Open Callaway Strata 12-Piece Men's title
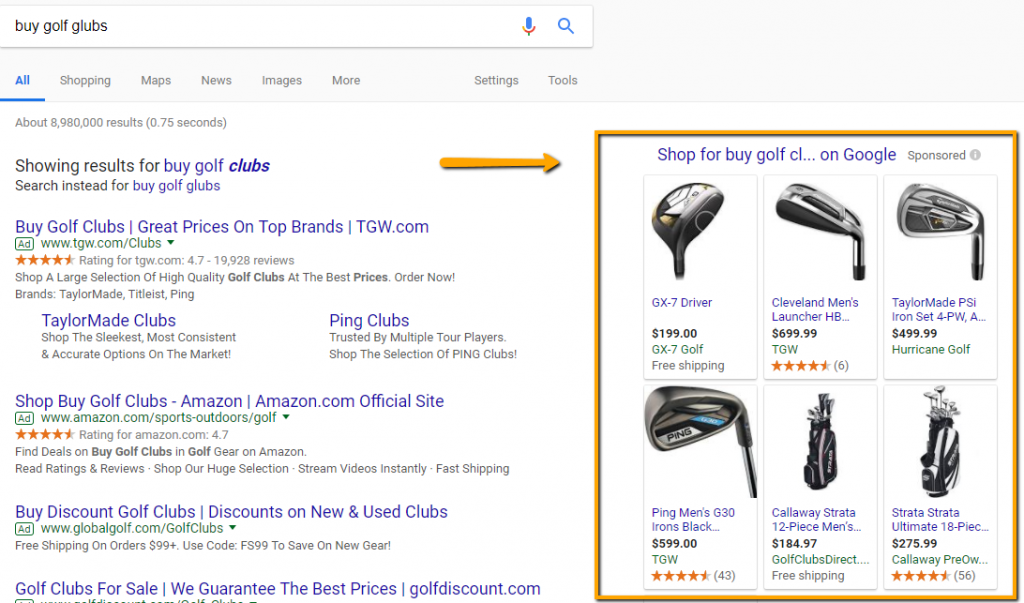Viewport: 1024px width, 603px height. tap(816, 520)
